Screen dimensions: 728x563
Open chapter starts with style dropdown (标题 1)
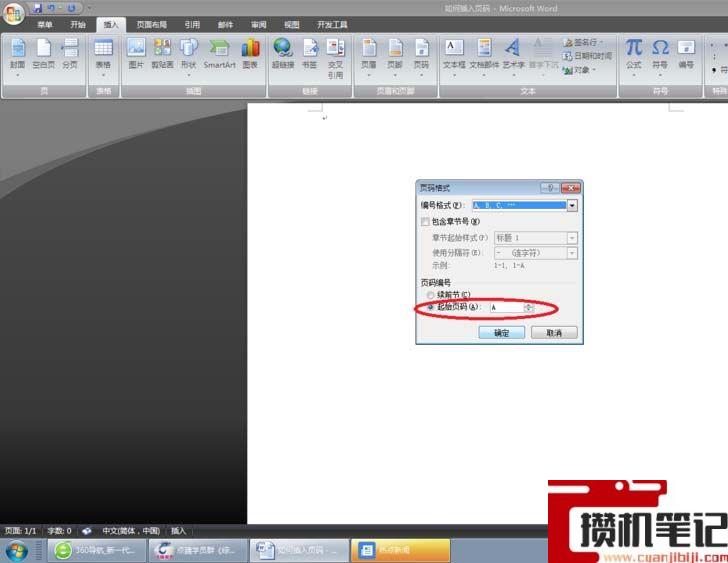tap(572, 238)
